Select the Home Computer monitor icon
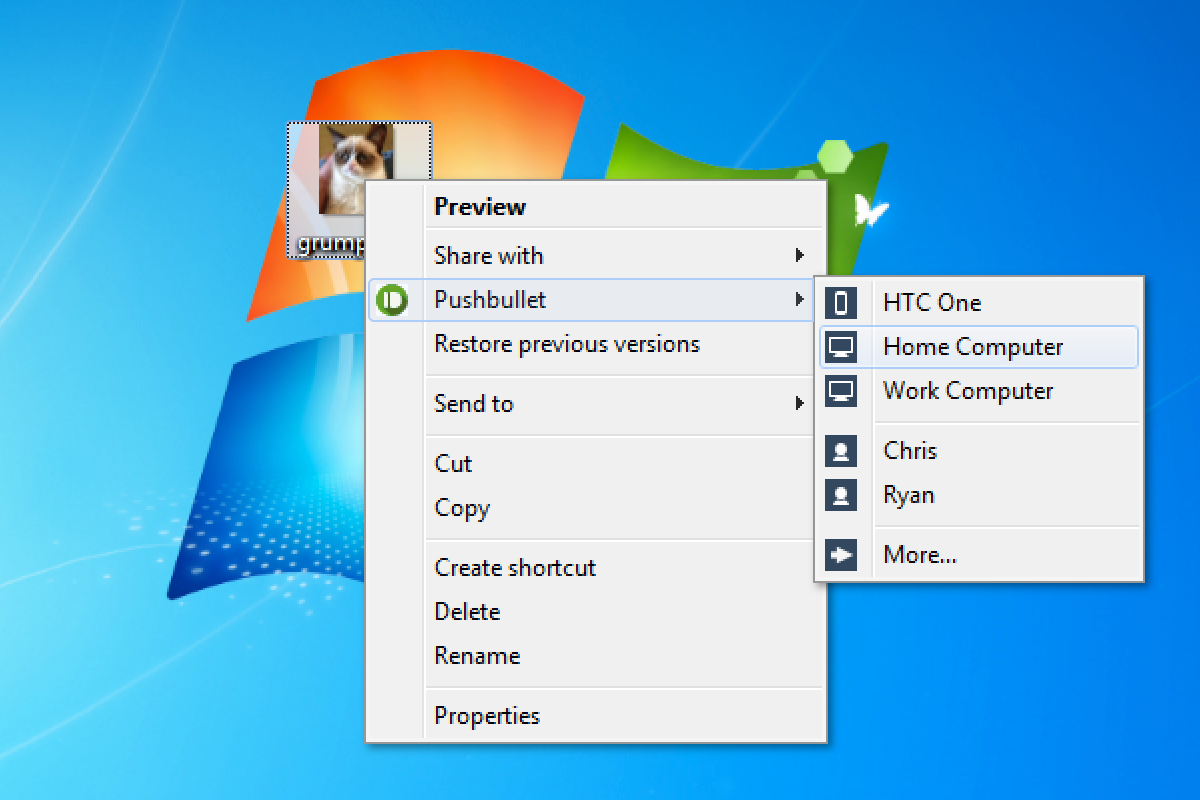The height and width of the screenshot is (800, 1200). 841,347
